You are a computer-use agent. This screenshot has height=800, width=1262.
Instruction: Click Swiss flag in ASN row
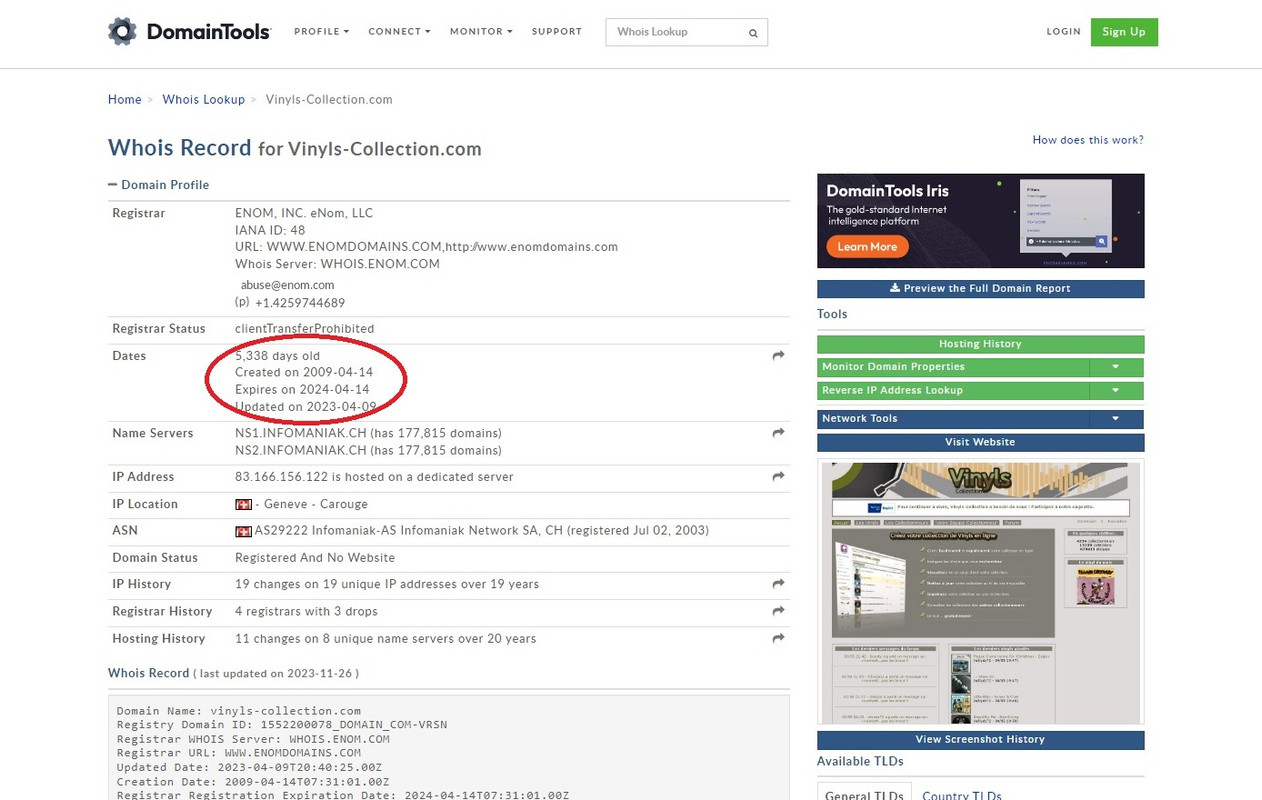coord(243,531)
